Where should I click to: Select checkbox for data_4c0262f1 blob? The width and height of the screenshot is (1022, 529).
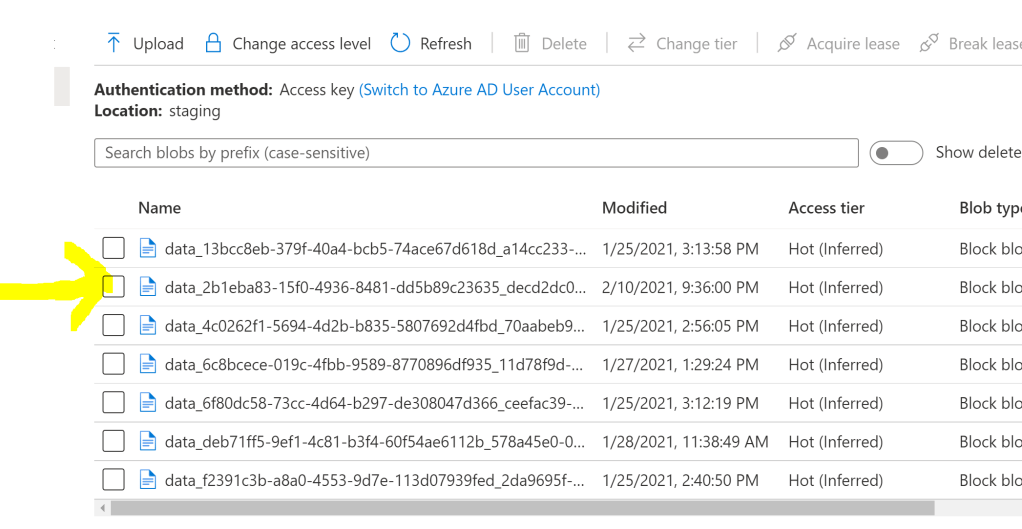114,326
